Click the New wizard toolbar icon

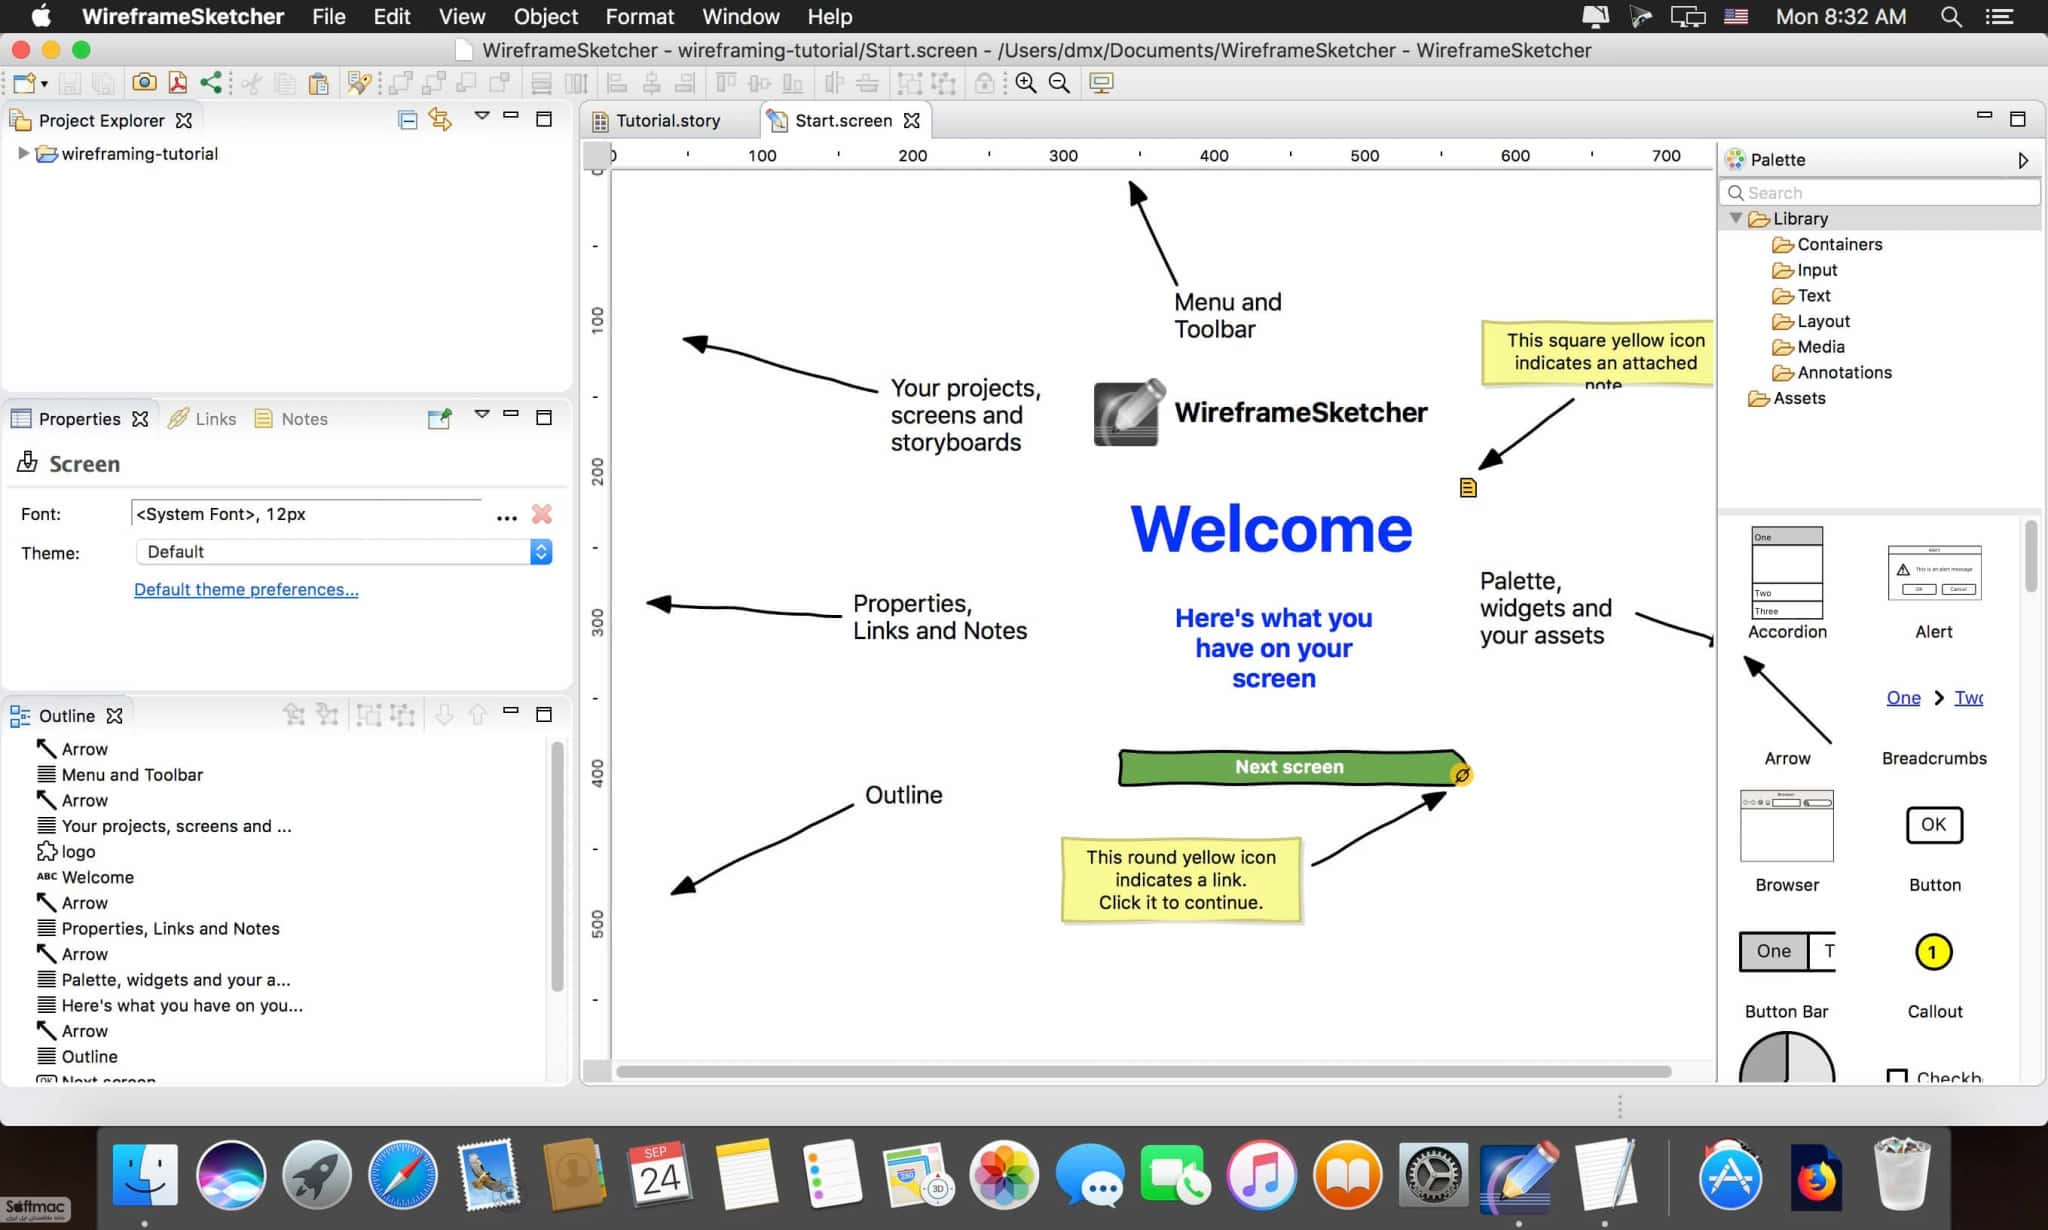pos(24,83)
